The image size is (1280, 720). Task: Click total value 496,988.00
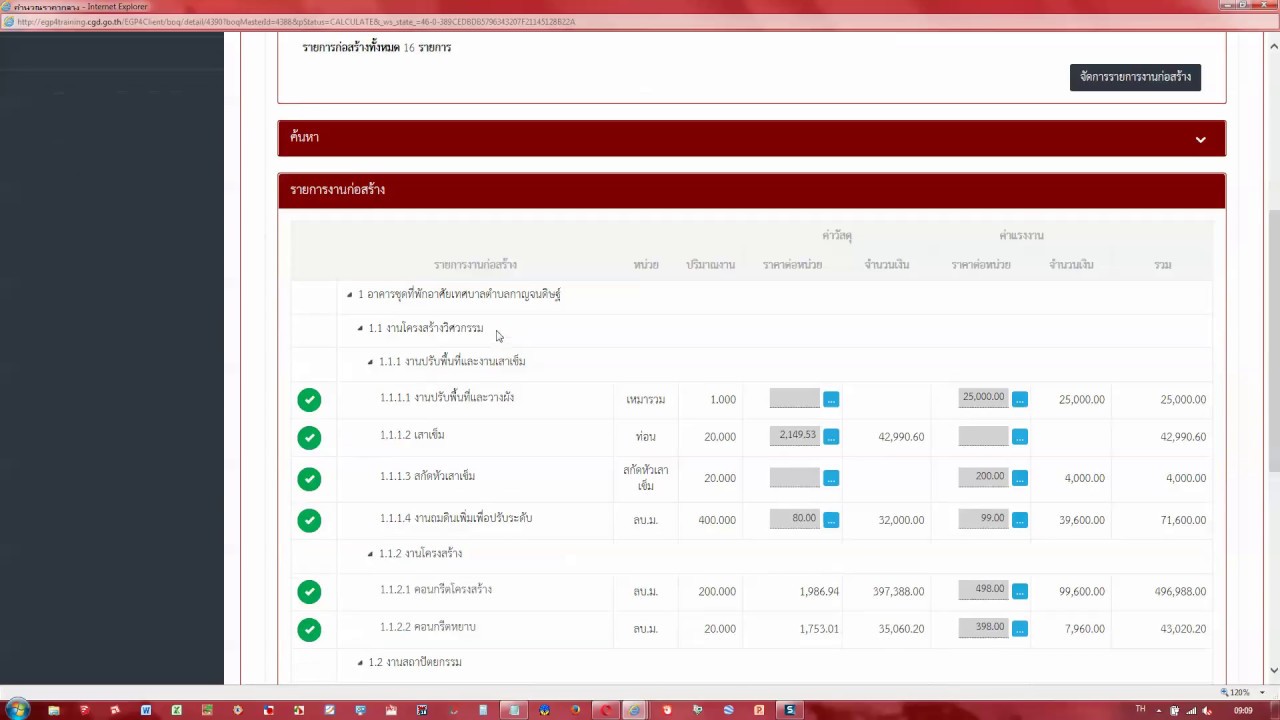(x=1180, y=592)
